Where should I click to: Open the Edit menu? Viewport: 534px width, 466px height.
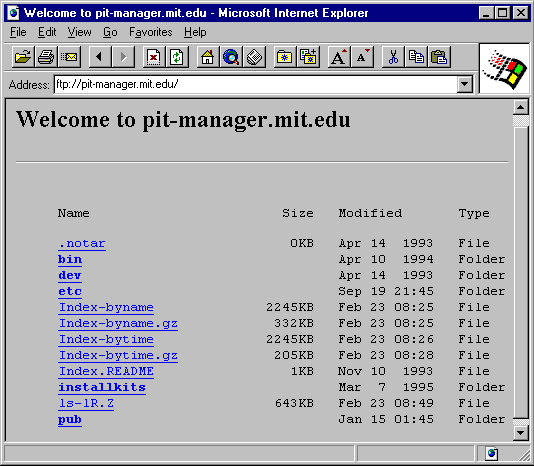47,32
